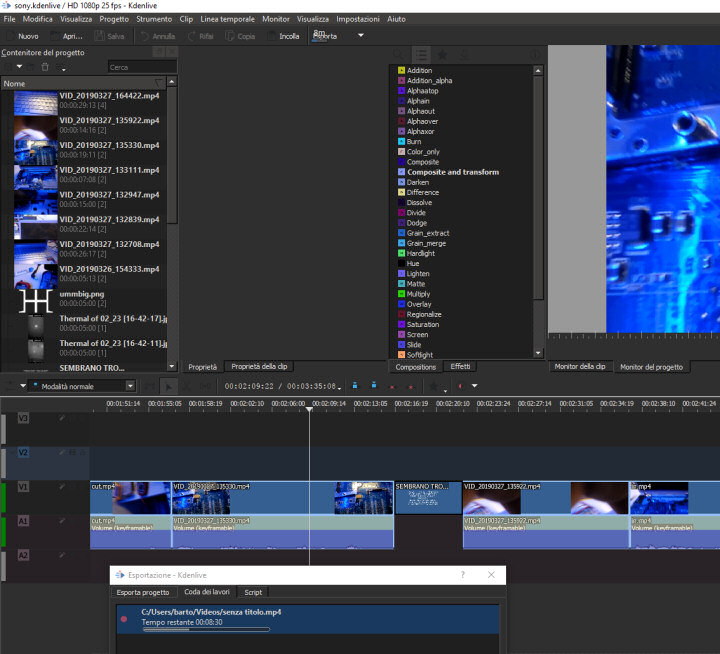Switch to the Compositions tab
Viewport: 720px width, 654px height.
coord(416,367)
